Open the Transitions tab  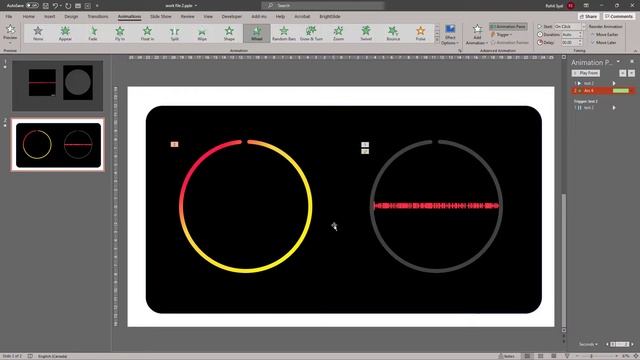98,16
